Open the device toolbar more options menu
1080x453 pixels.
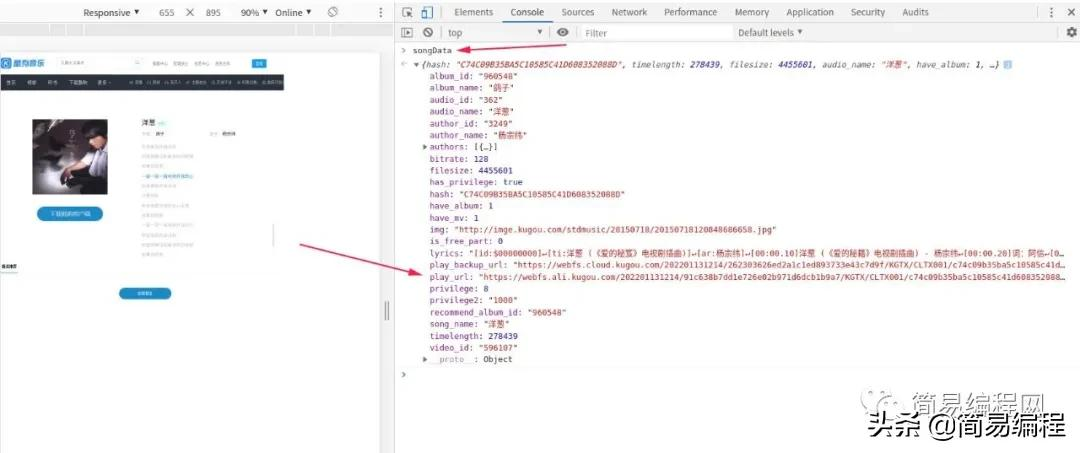point(381,12)
